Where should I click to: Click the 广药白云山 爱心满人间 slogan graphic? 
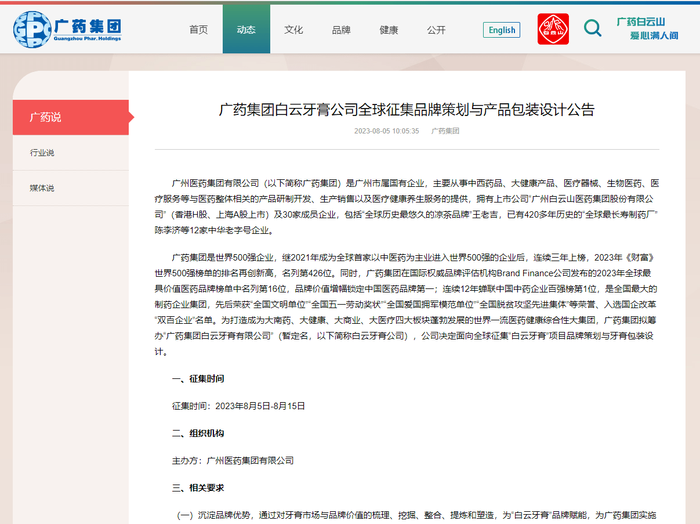tap(647, 29)
